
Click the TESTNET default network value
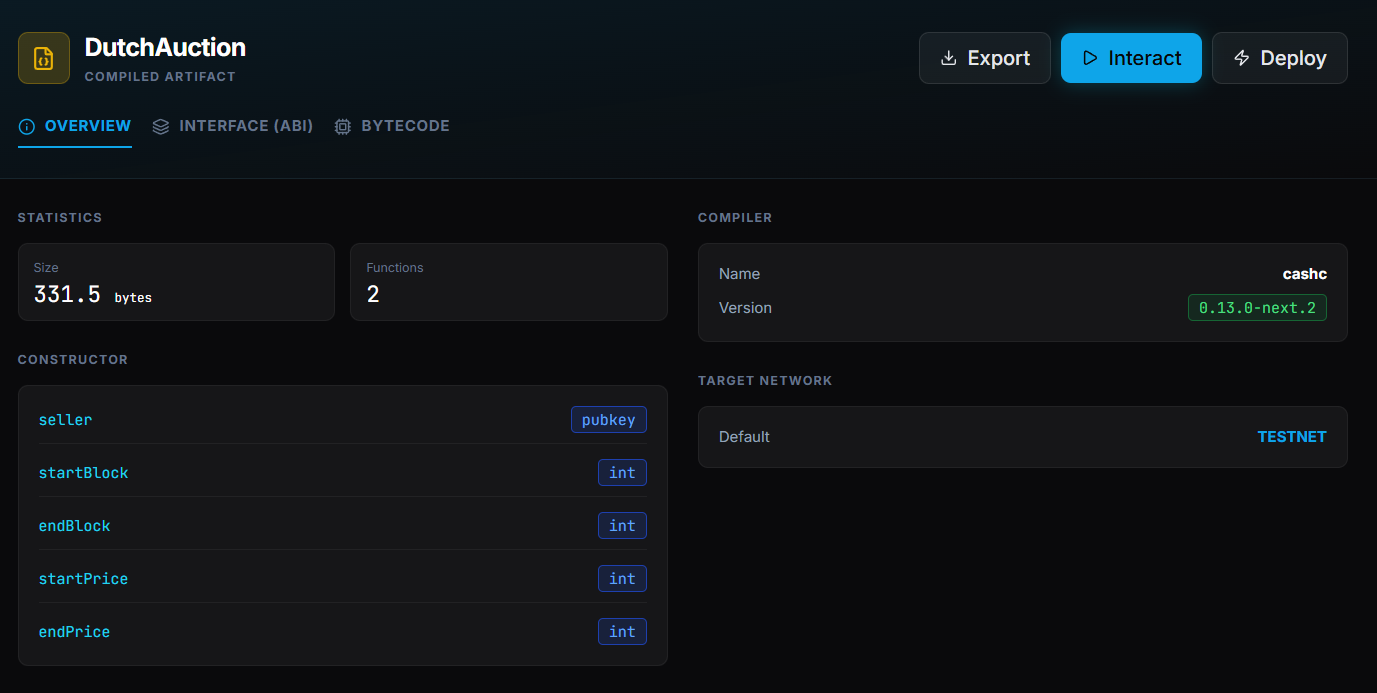point(1291,437)
